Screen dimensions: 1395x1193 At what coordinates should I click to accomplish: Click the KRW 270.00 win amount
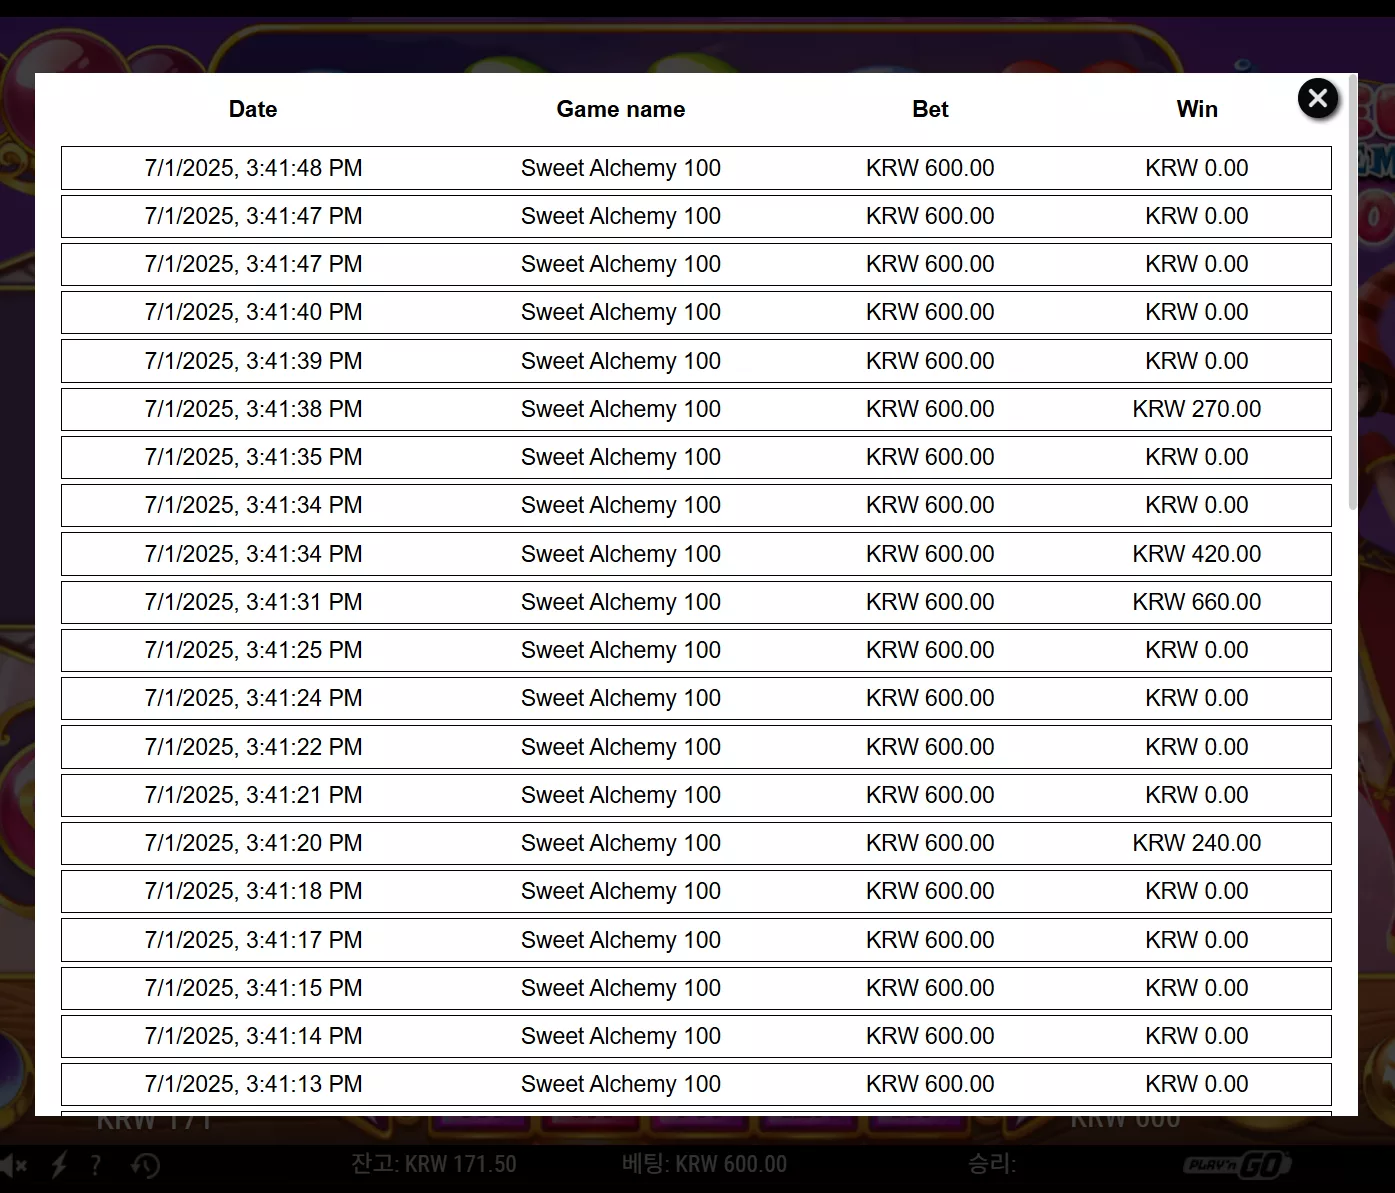(1197, 409)
